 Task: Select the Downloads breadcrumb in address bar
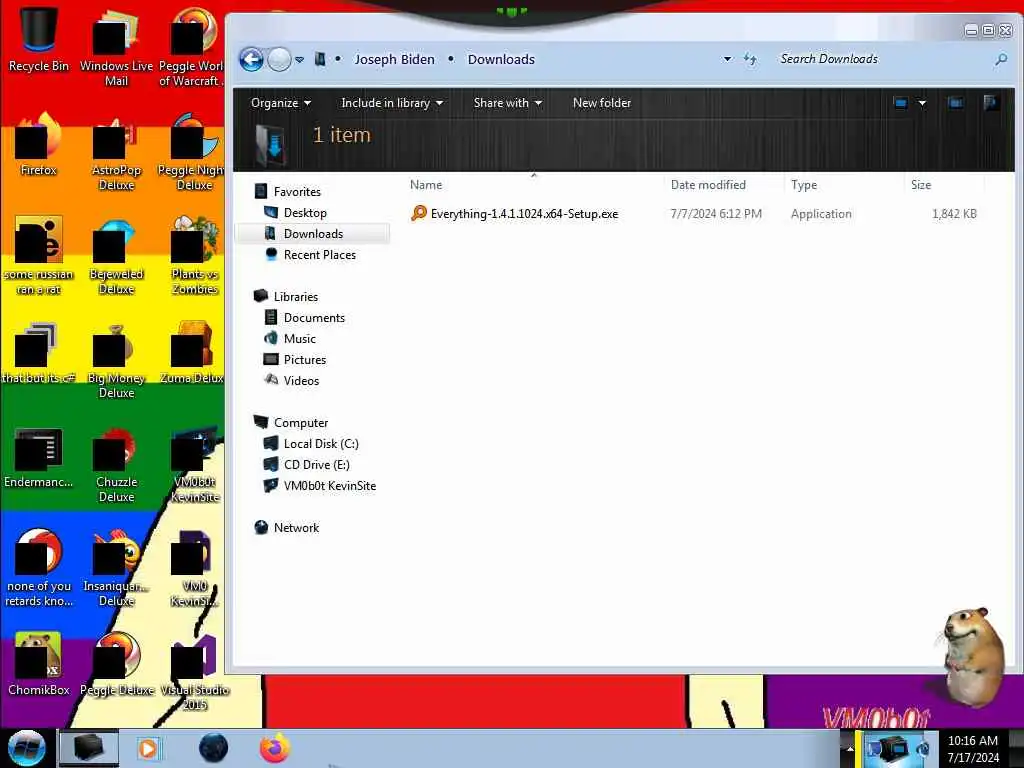(x=501, y=59)
